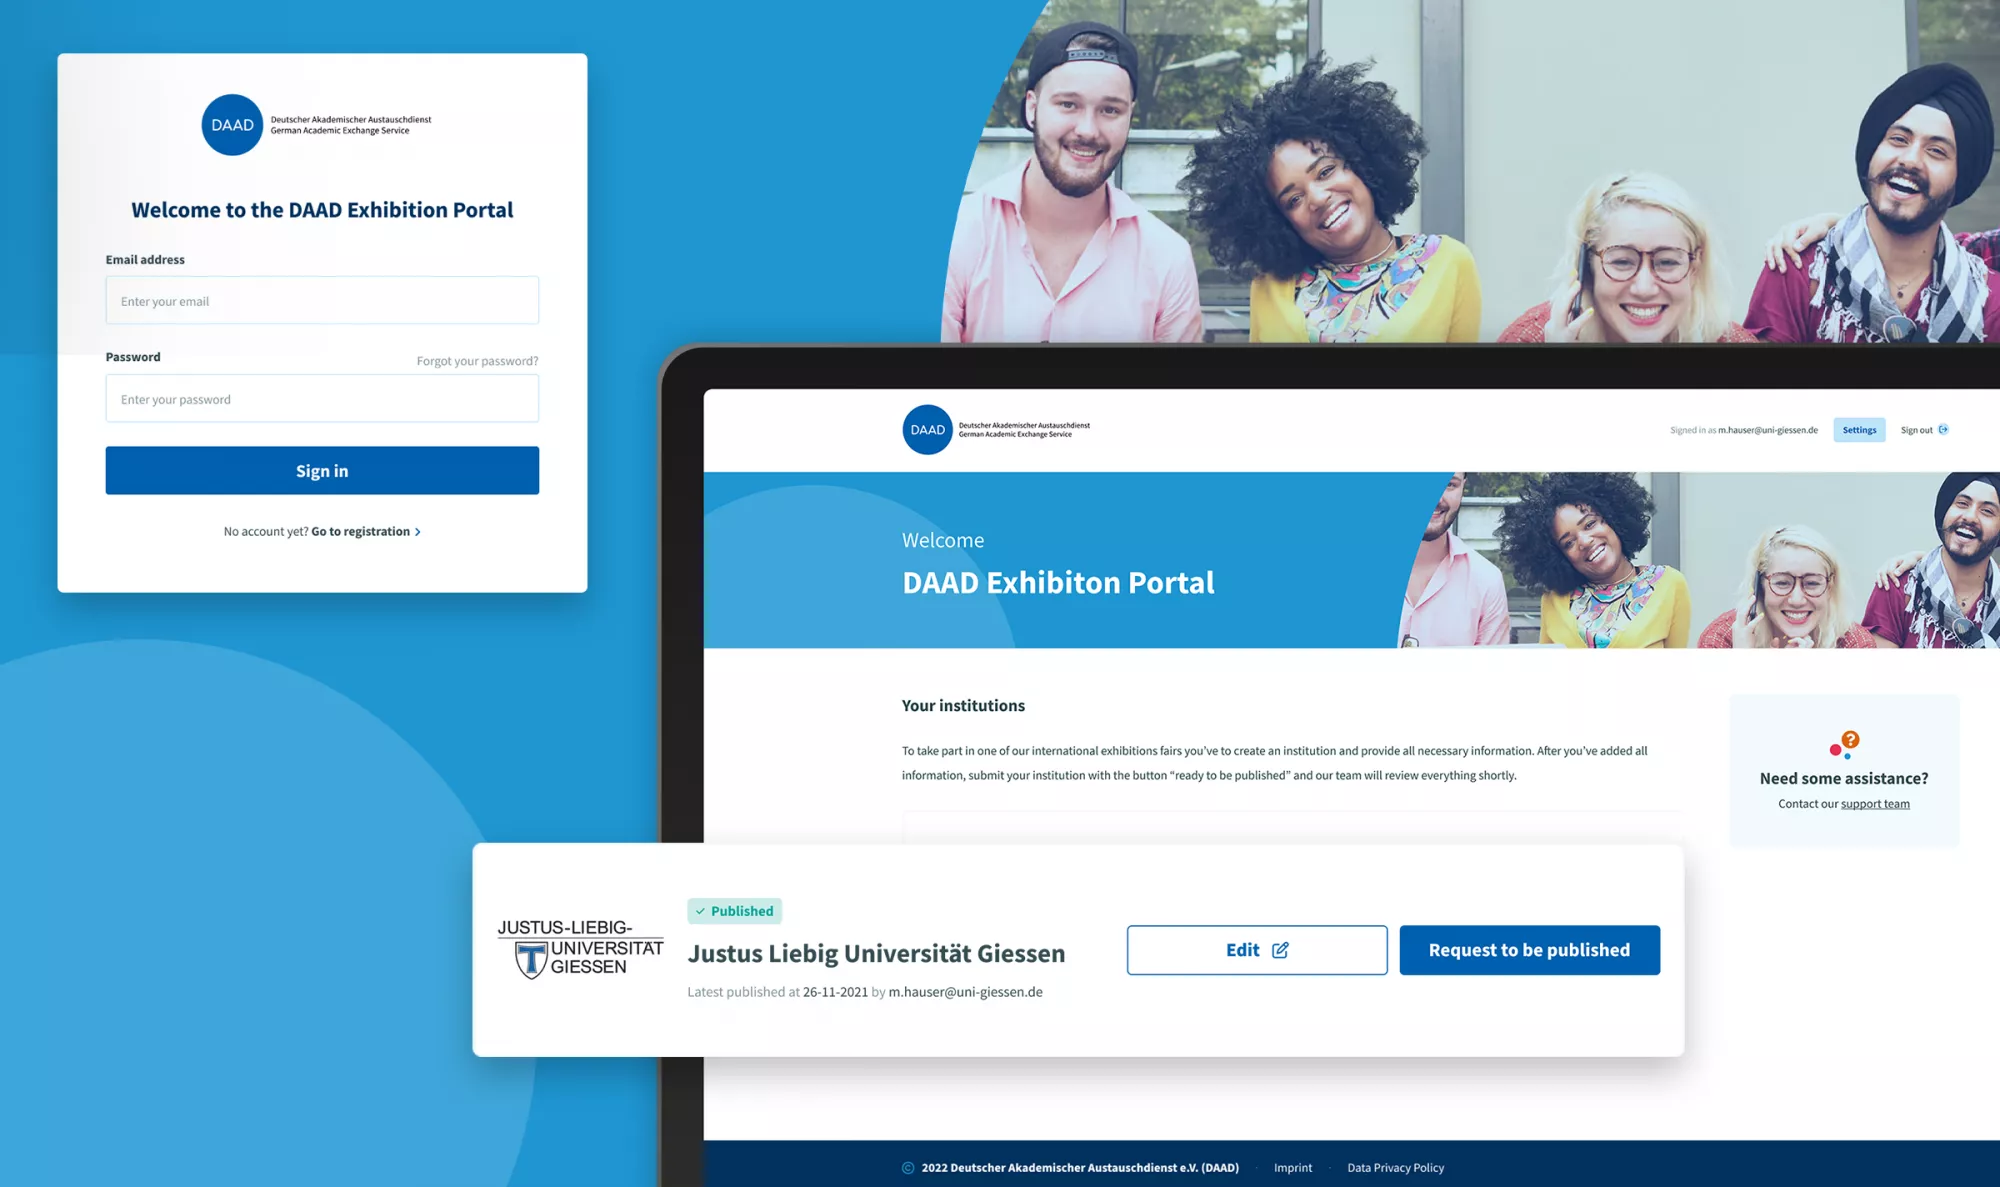Click the DAAD logo on login card
Viewport: 2000px width, 1187px height.
coord(230,123)
